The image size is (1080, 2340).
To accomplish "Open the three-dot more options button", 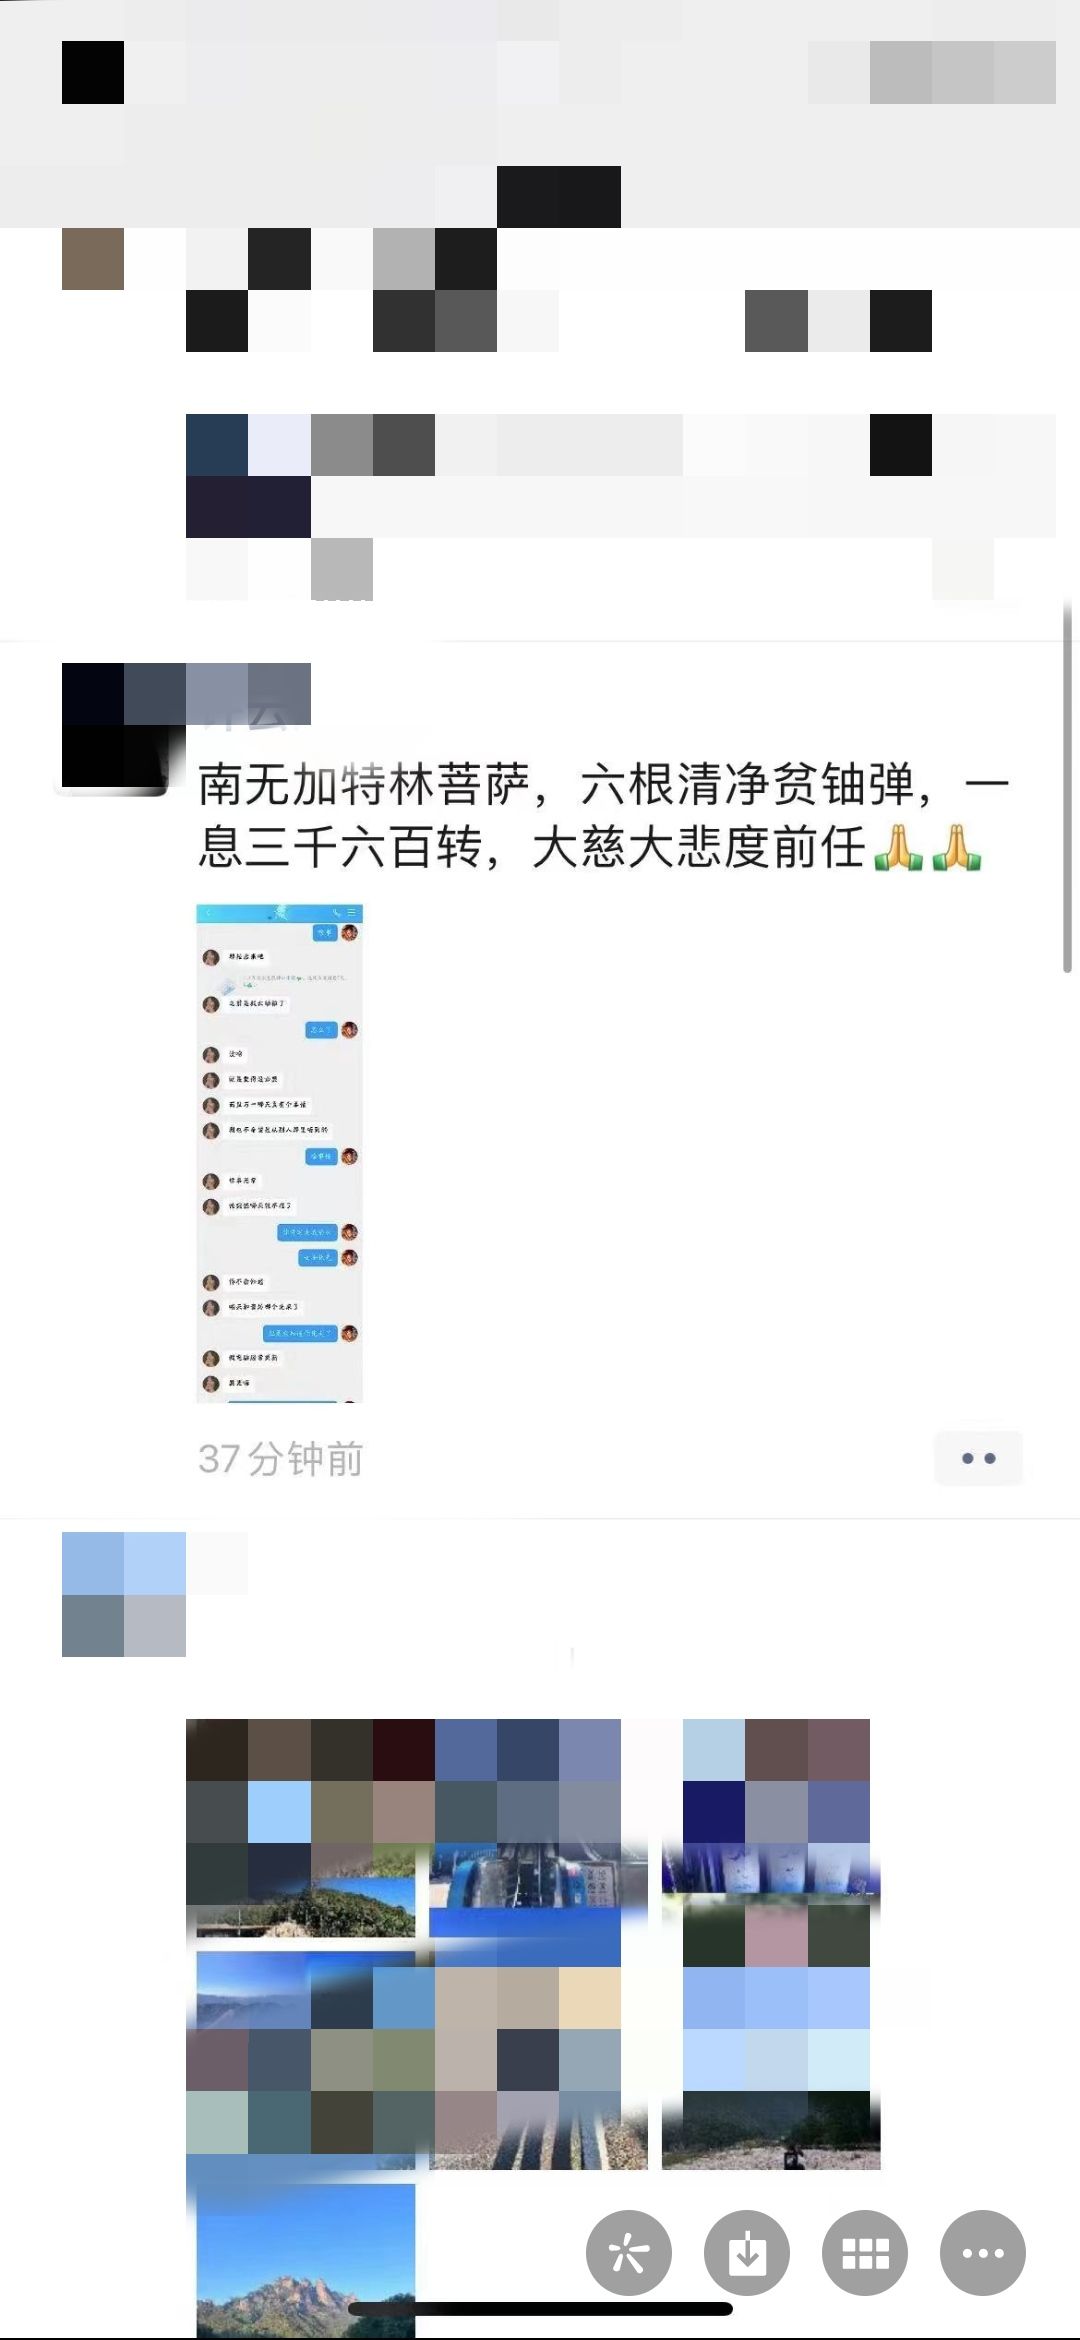I will 983,2253.
